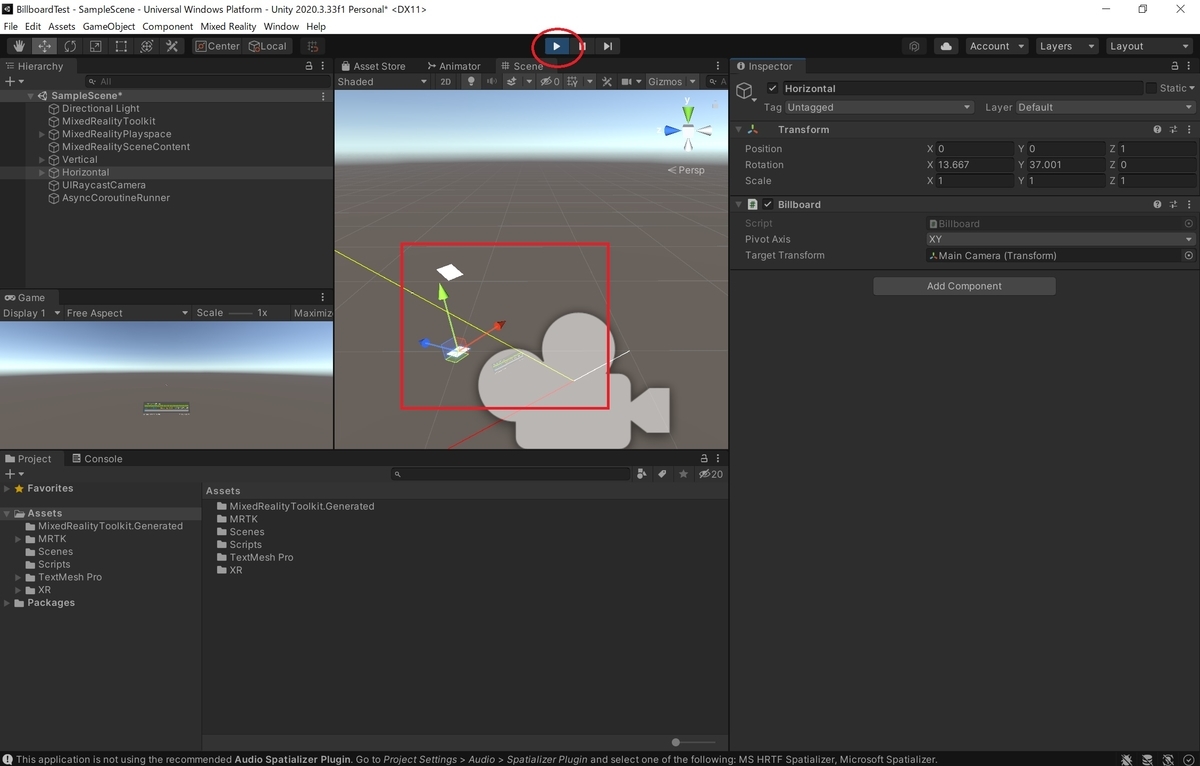Open the Shaded draw mode dropdown
This screenshot has height=766, width=1200.
click(x=382, y=82)
